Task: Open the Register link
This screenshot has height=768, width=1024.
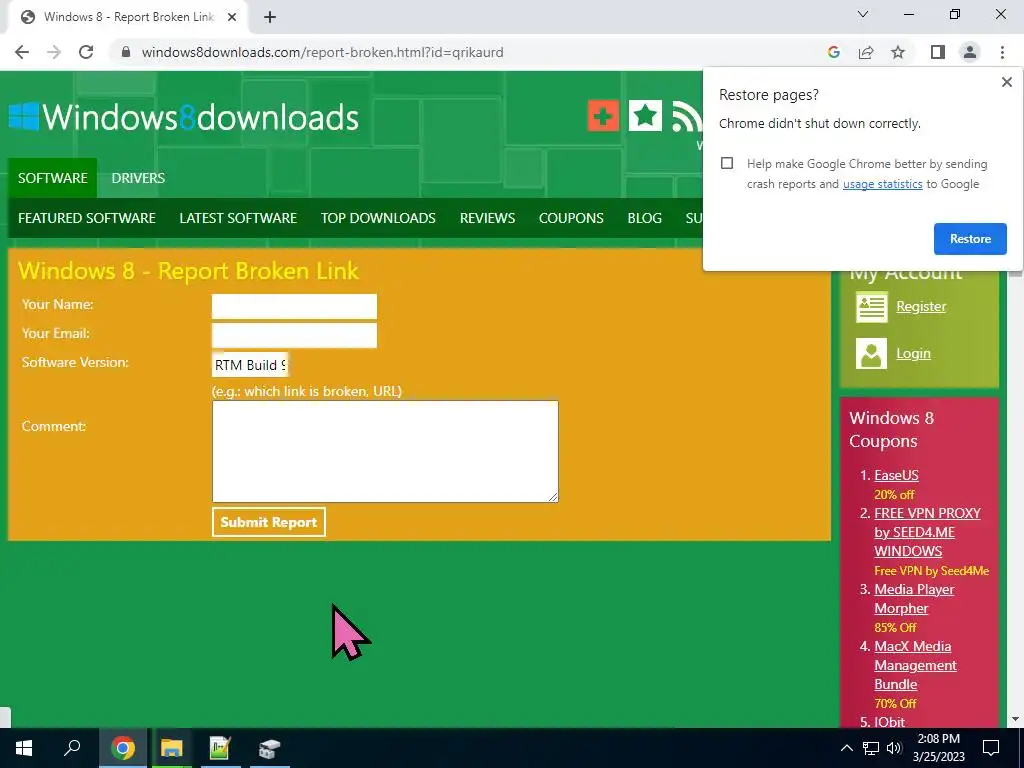Action: coord(921,306)
